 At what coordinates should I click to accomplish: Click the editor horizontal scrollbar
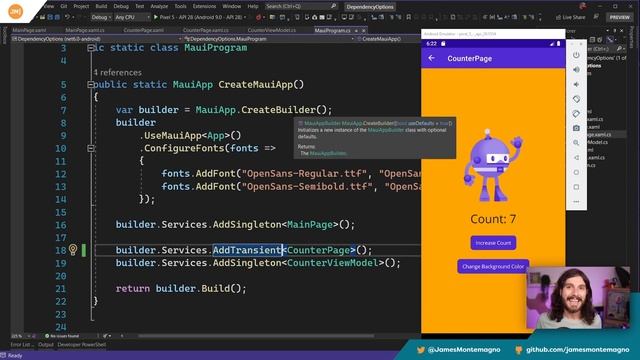coord(256,336)
